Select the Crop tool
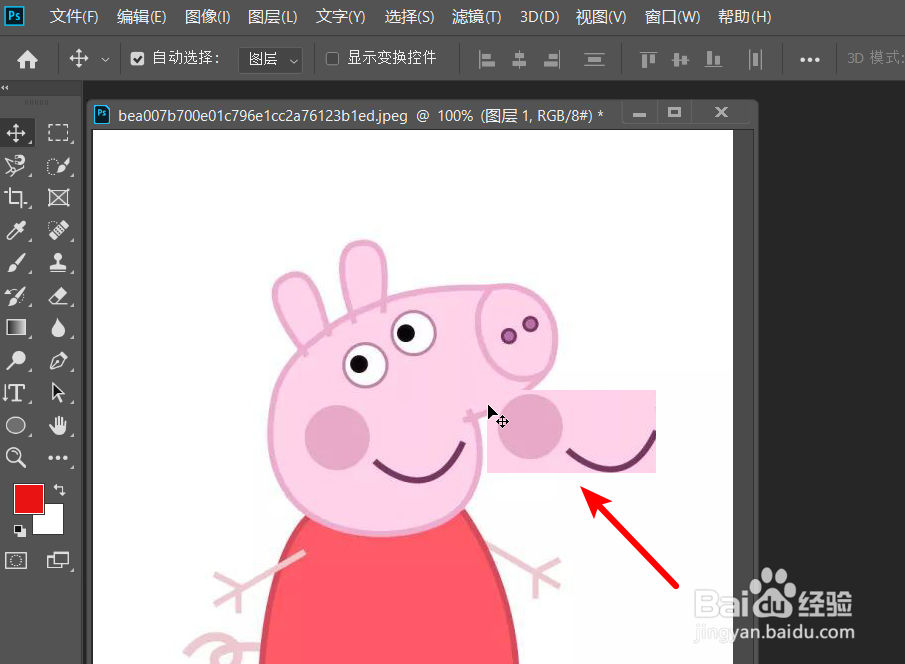This screenshot has width=905, height=664. [16, 198]
